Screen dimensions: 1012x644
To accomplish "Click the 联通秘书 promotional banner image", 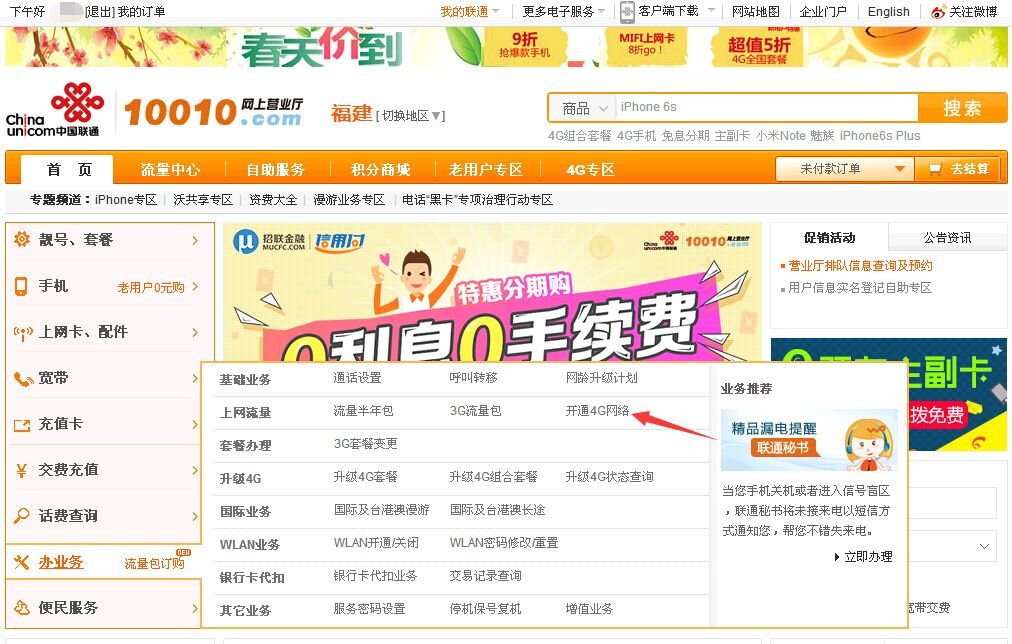I will point(808,439).
